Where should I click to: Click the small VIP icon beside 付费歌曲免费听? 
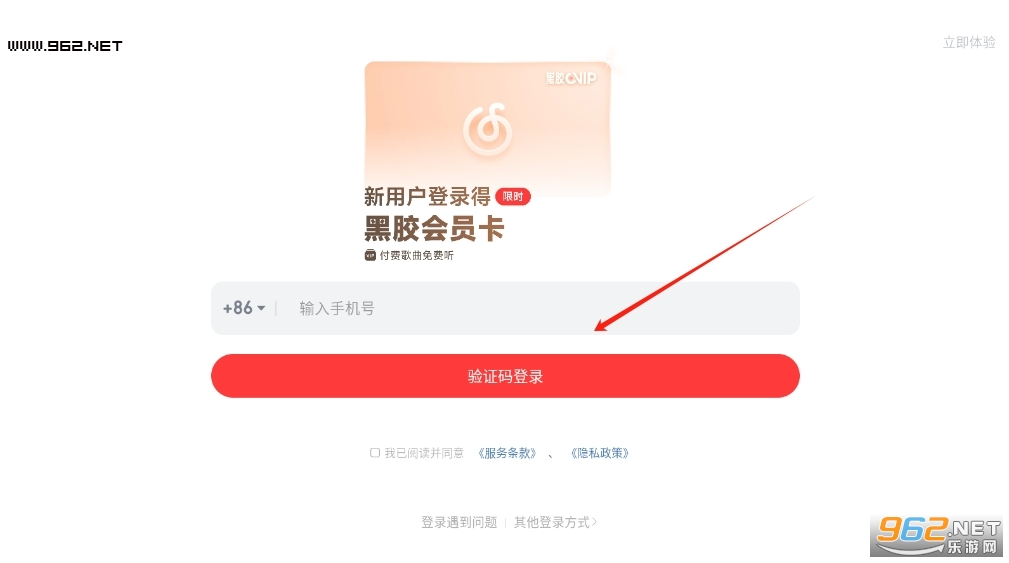tap(370, 255)
